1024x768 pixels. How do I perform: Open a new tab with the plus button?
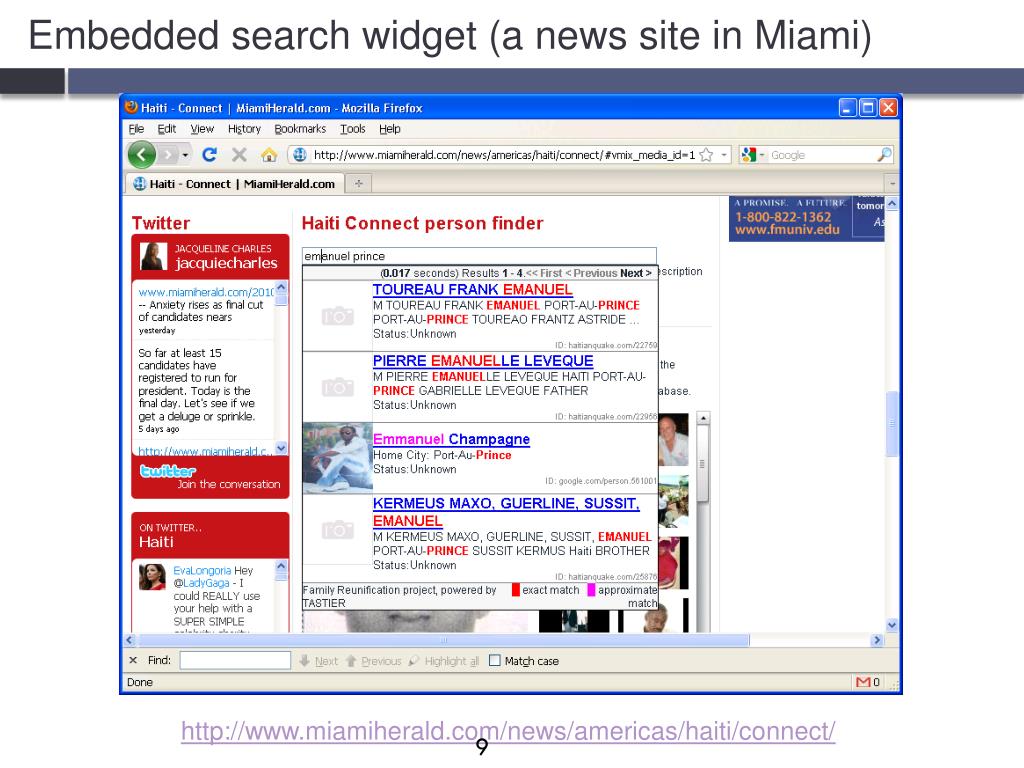359,184
